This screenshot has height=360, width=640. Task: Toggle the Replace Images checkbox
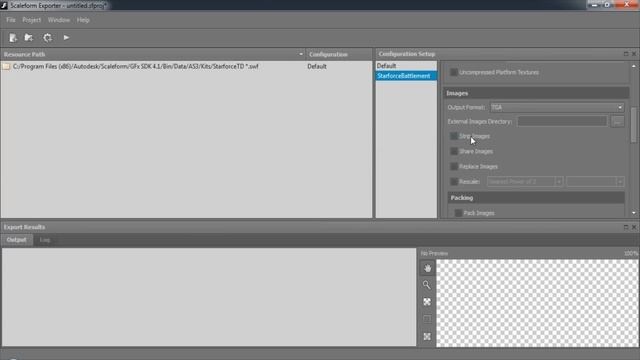(x=453, y=167)
